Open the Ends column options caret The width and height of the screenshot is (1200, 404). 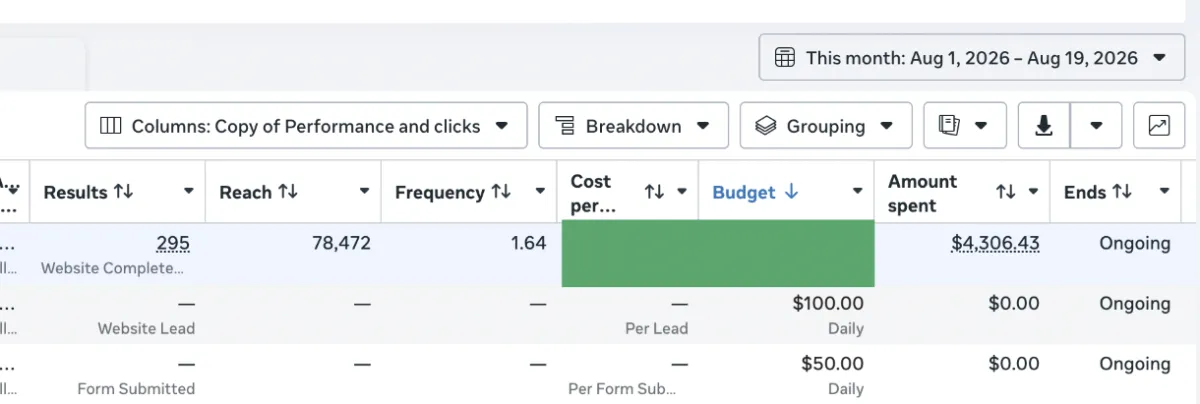[1165, 192]
